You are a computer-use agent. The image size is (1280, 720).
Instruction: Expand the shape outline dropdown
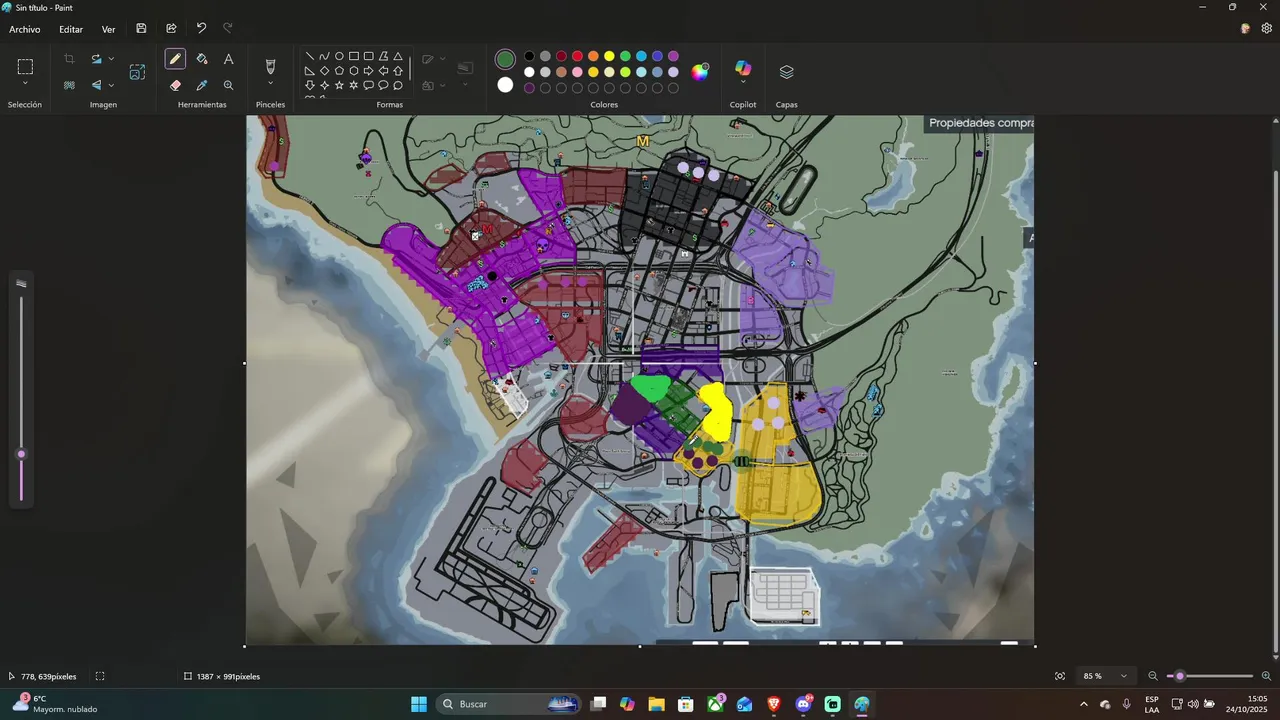click(443, 59)
